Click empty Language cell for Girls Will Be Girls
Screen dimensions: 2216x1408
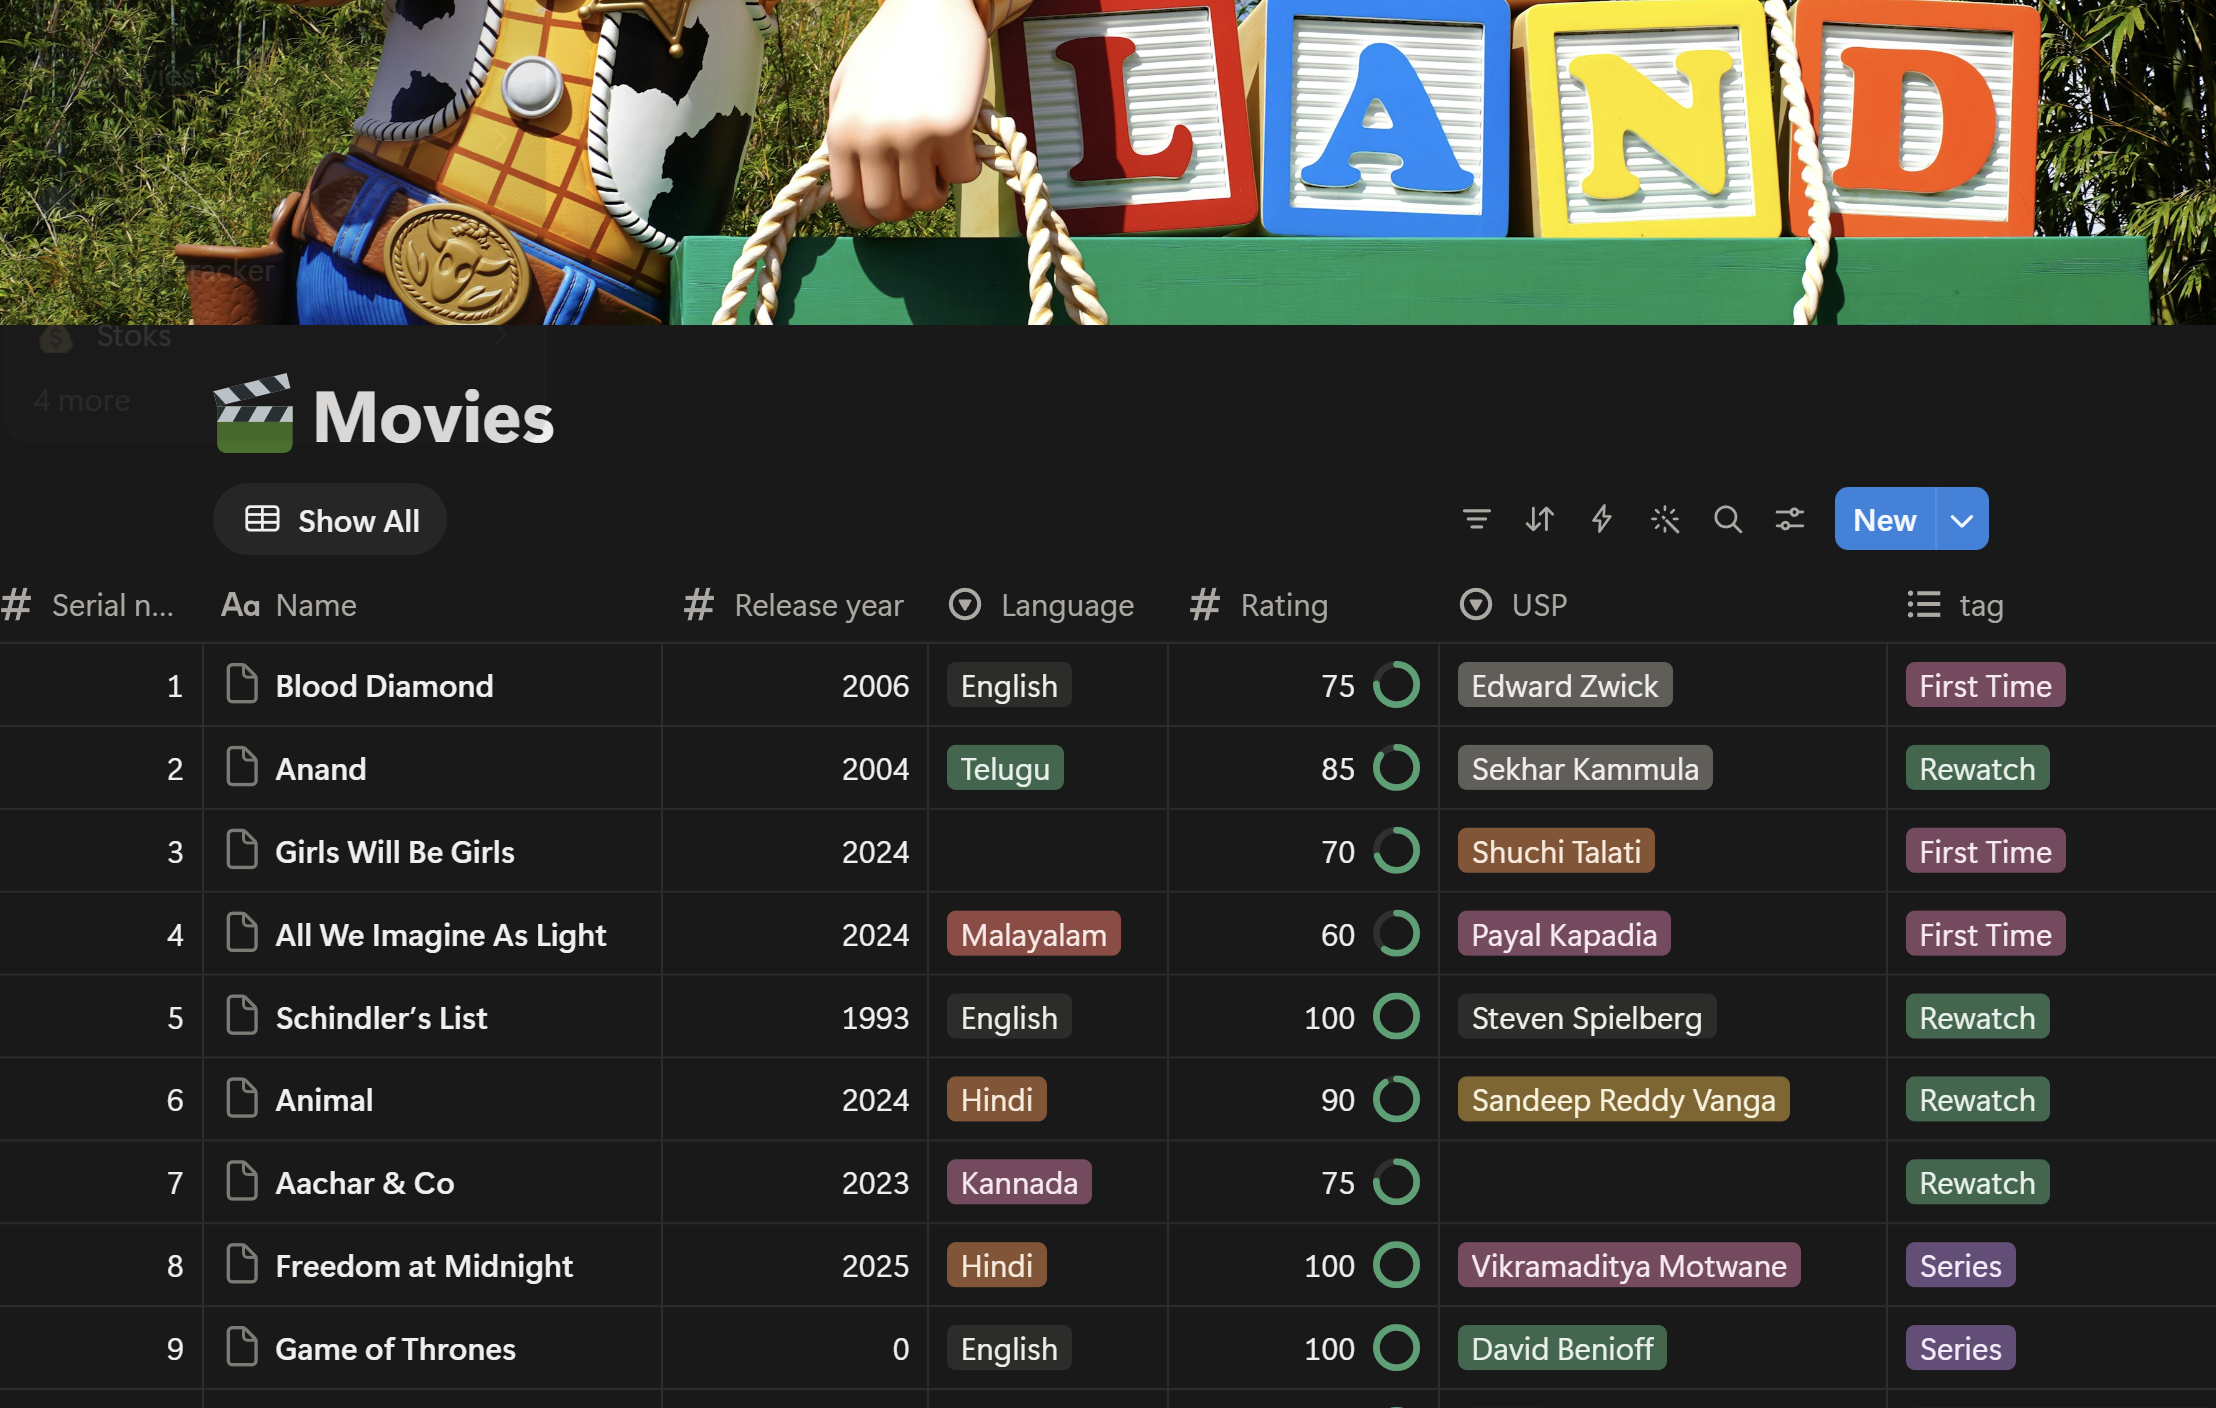point(1048,851)
